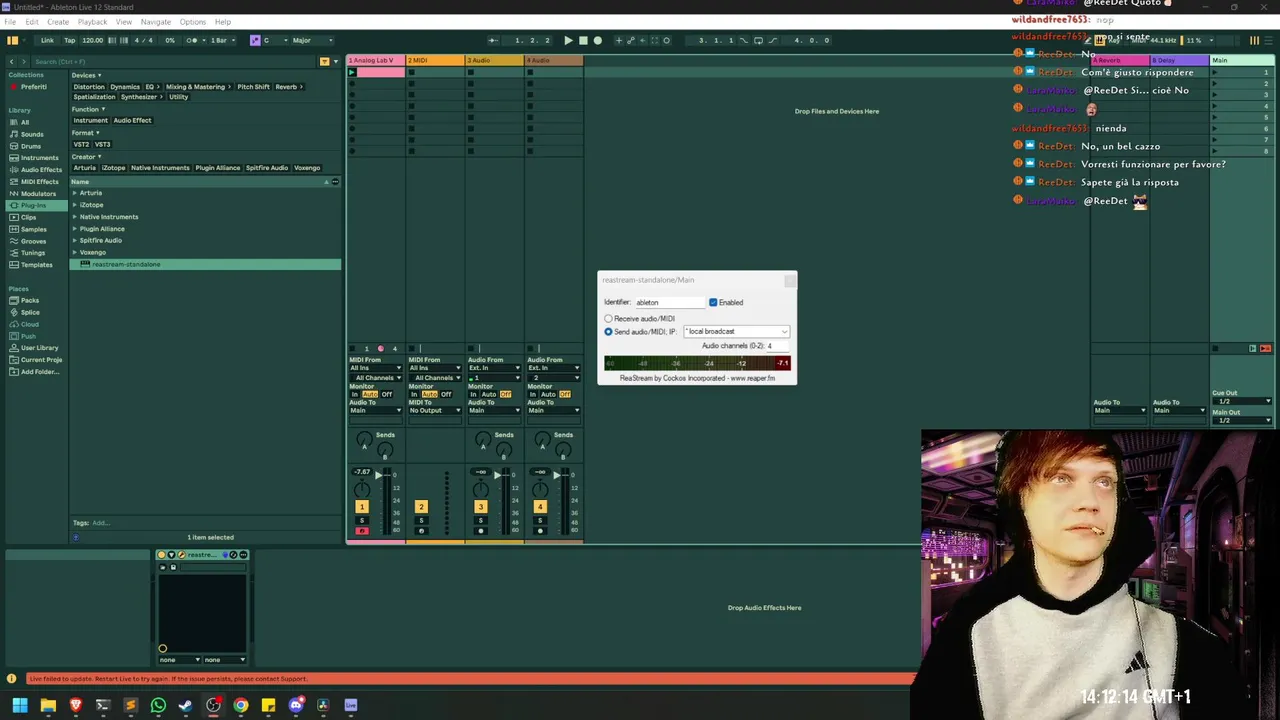
Task: Open track 2 MIDI To No Output dropdown
Action: point(434,410)
